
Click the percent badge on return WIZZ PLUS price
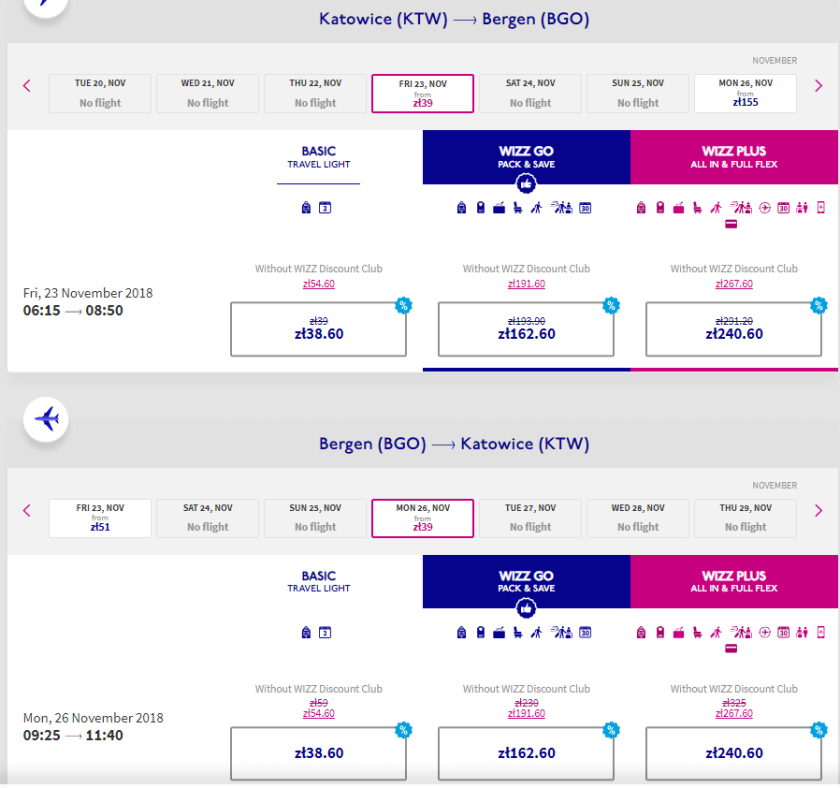click(x=818, y=730)
